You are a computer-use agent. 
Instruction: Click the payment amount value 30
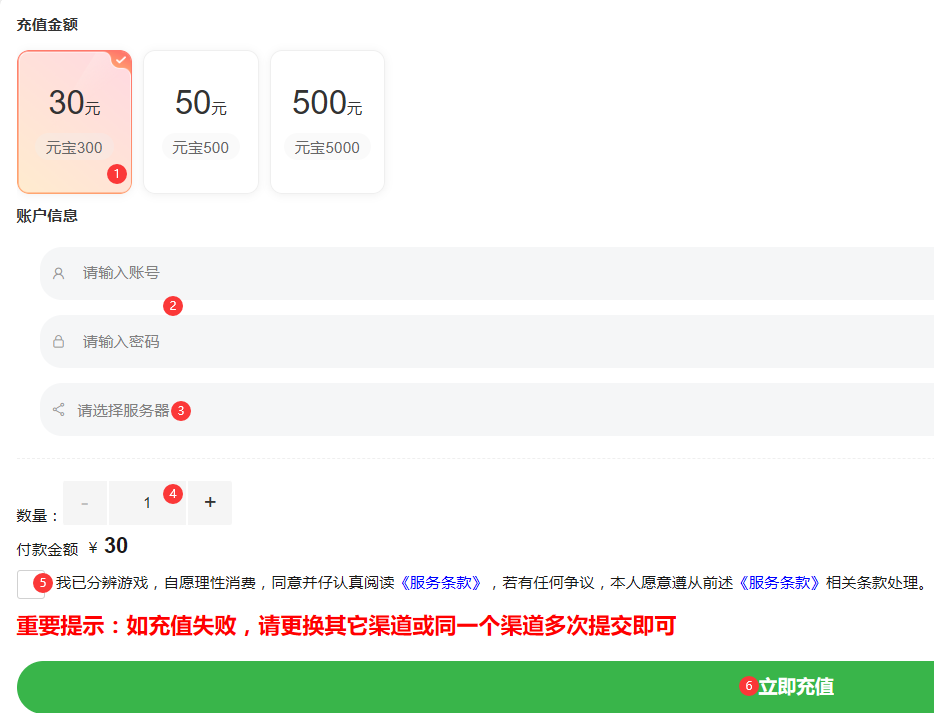click(116, 546)
